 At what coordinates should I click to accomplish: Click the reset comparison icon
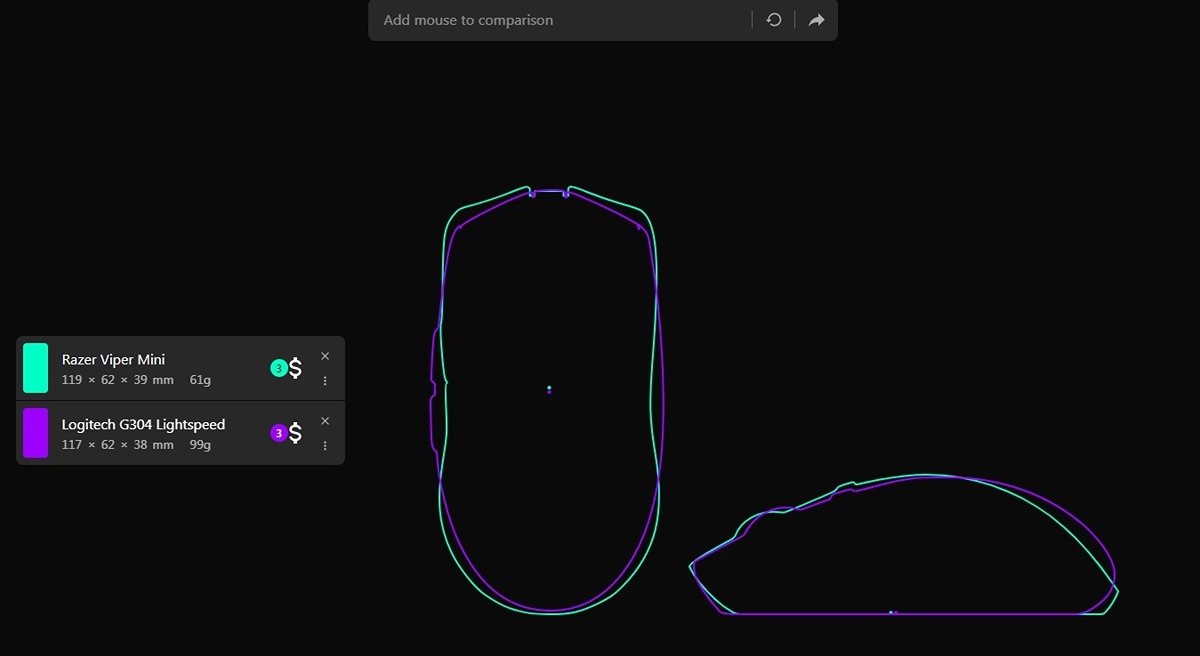click(x=773, y=20)
